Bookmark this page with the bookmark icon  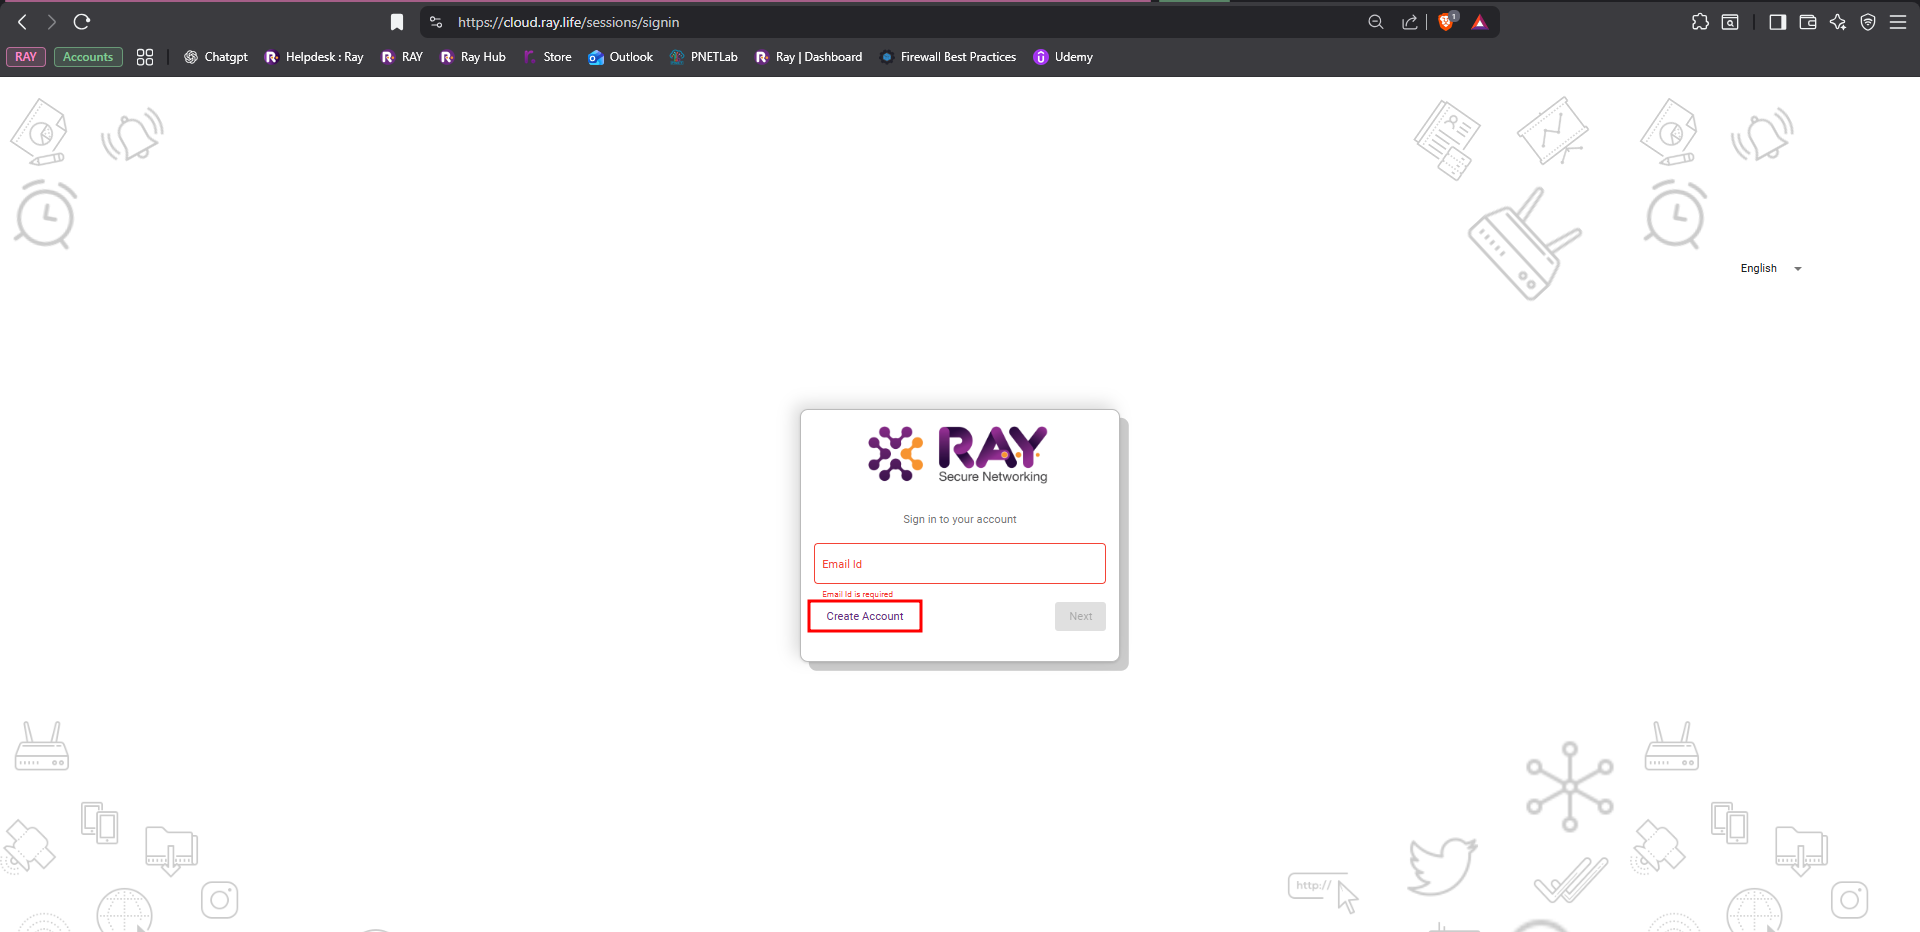[397, 22]
